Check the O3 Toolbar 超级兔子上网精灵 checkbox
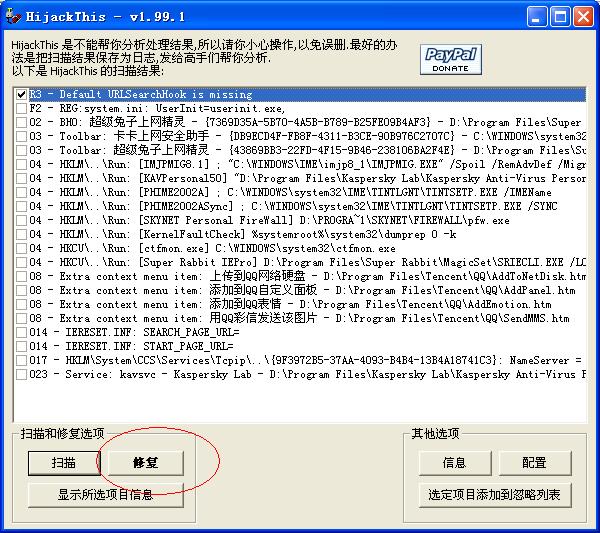The width and height of the screenshot is (600, 533). (21, 150)
